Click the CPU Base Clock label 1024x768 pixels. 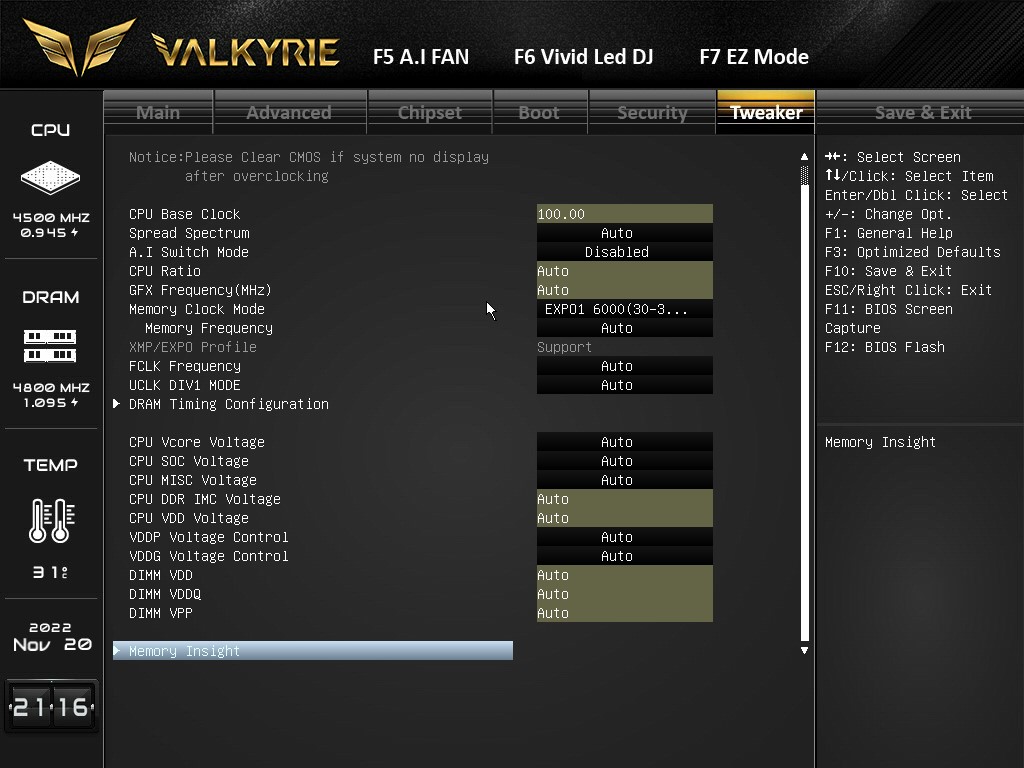pyautogui.click(x=185, y=214)
